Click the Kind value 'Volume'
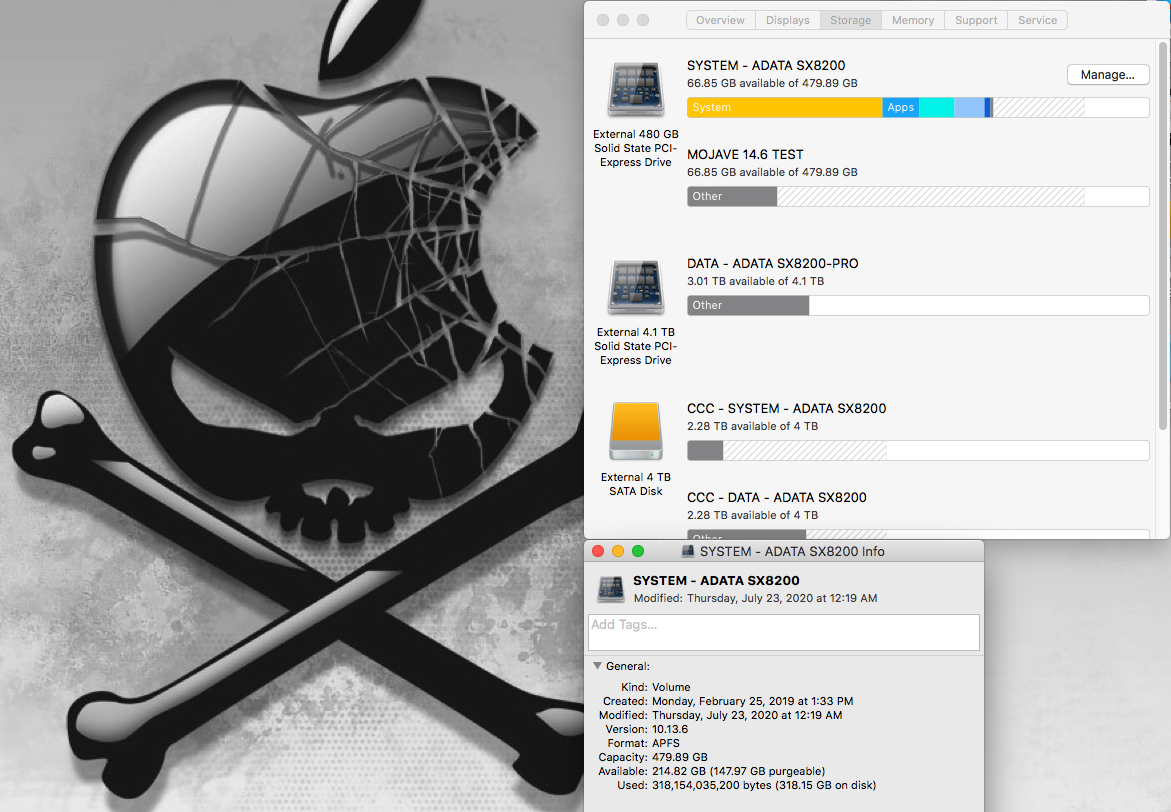Screen dimensions: 1171x812 click(671, 687)
